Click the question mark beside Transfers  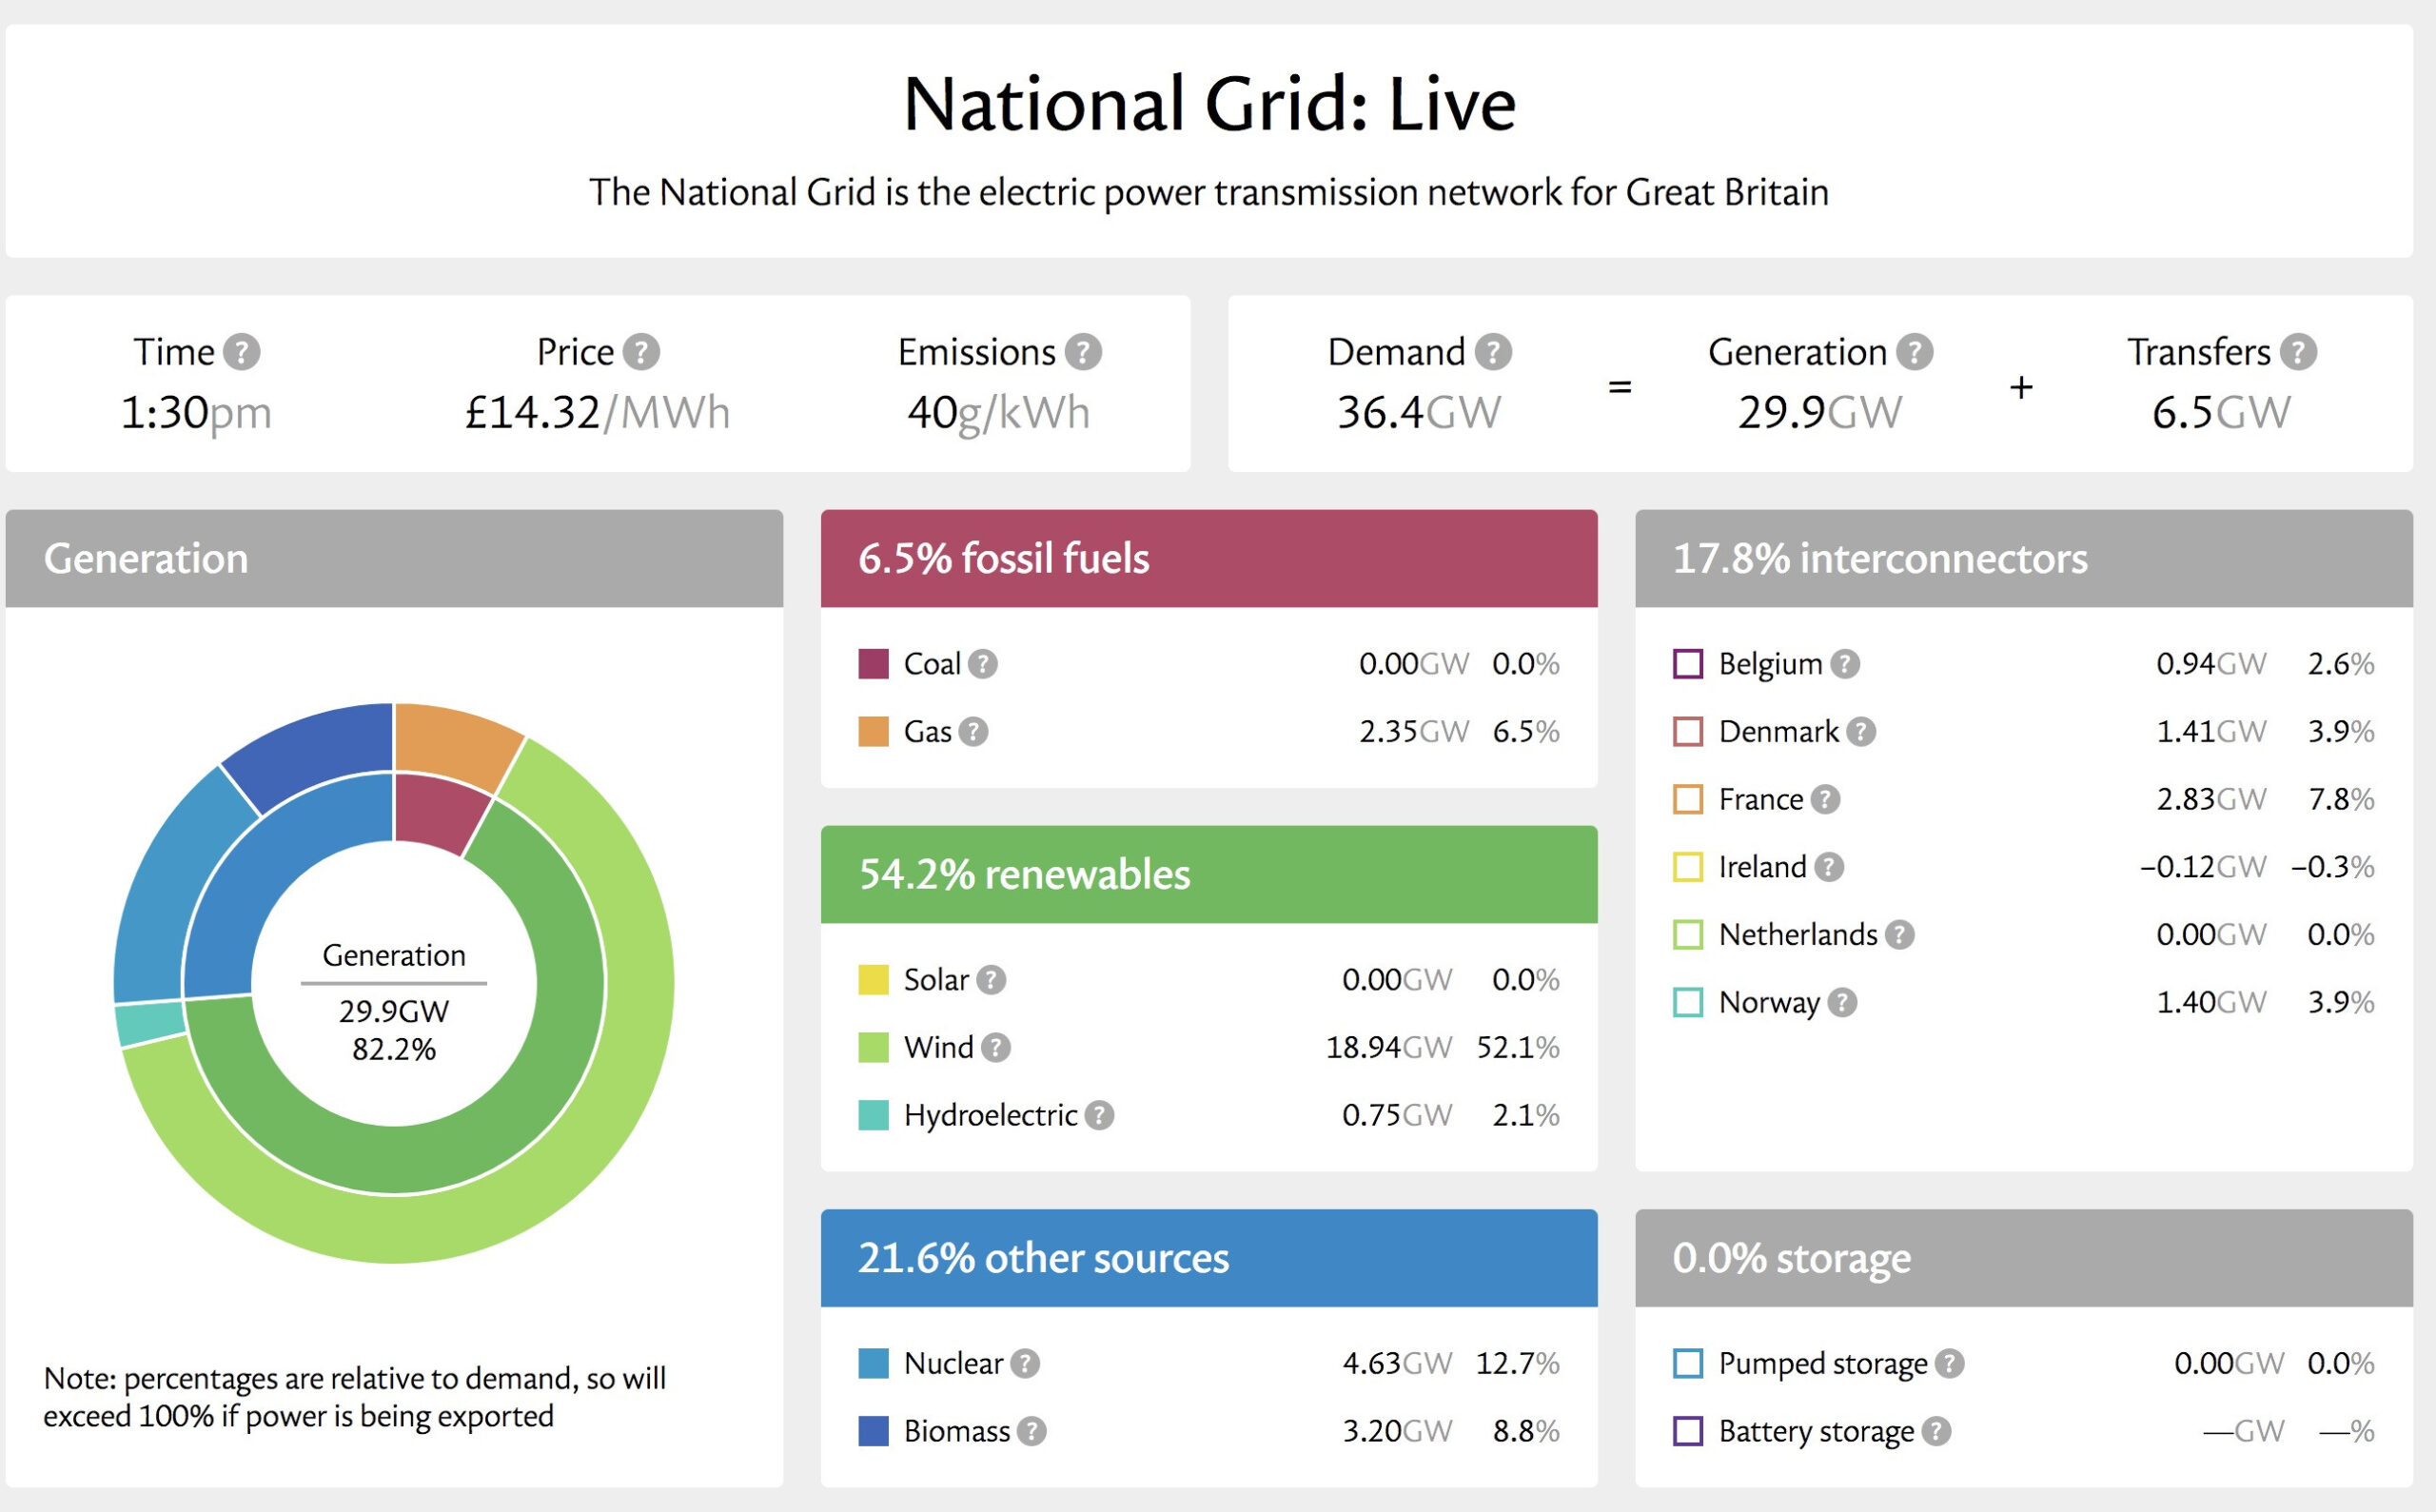pyautogui.click(x=2299, y=352)
